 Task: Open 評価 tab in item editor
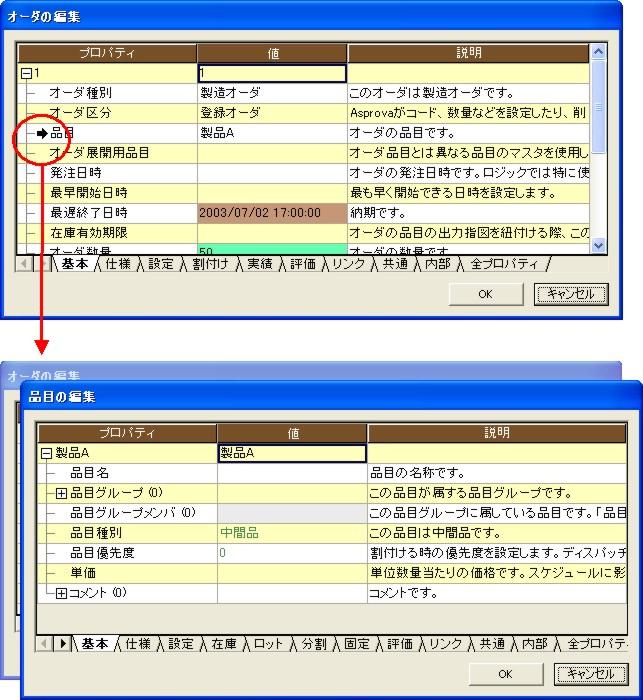[400, 644]
